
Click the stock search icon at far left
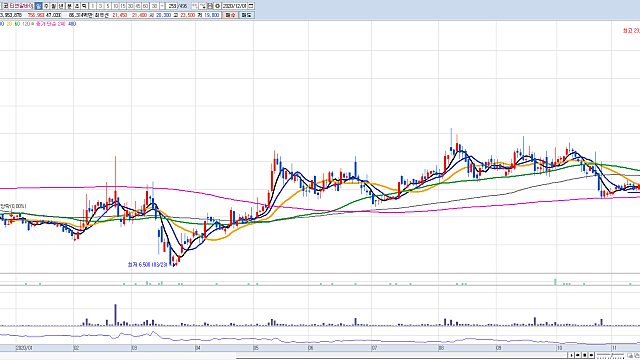[x=6, y=6]
